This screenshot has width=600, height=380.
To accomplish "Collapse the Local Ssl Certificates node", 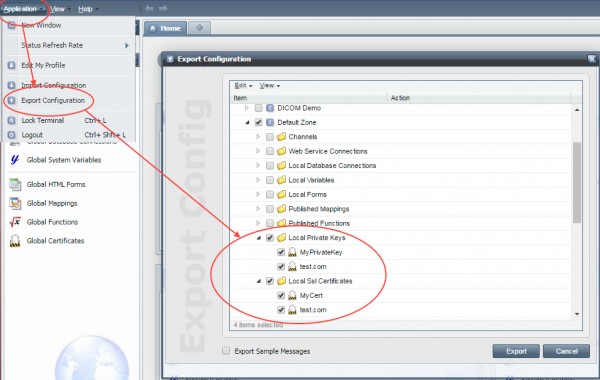I will (x=259, y=281).
